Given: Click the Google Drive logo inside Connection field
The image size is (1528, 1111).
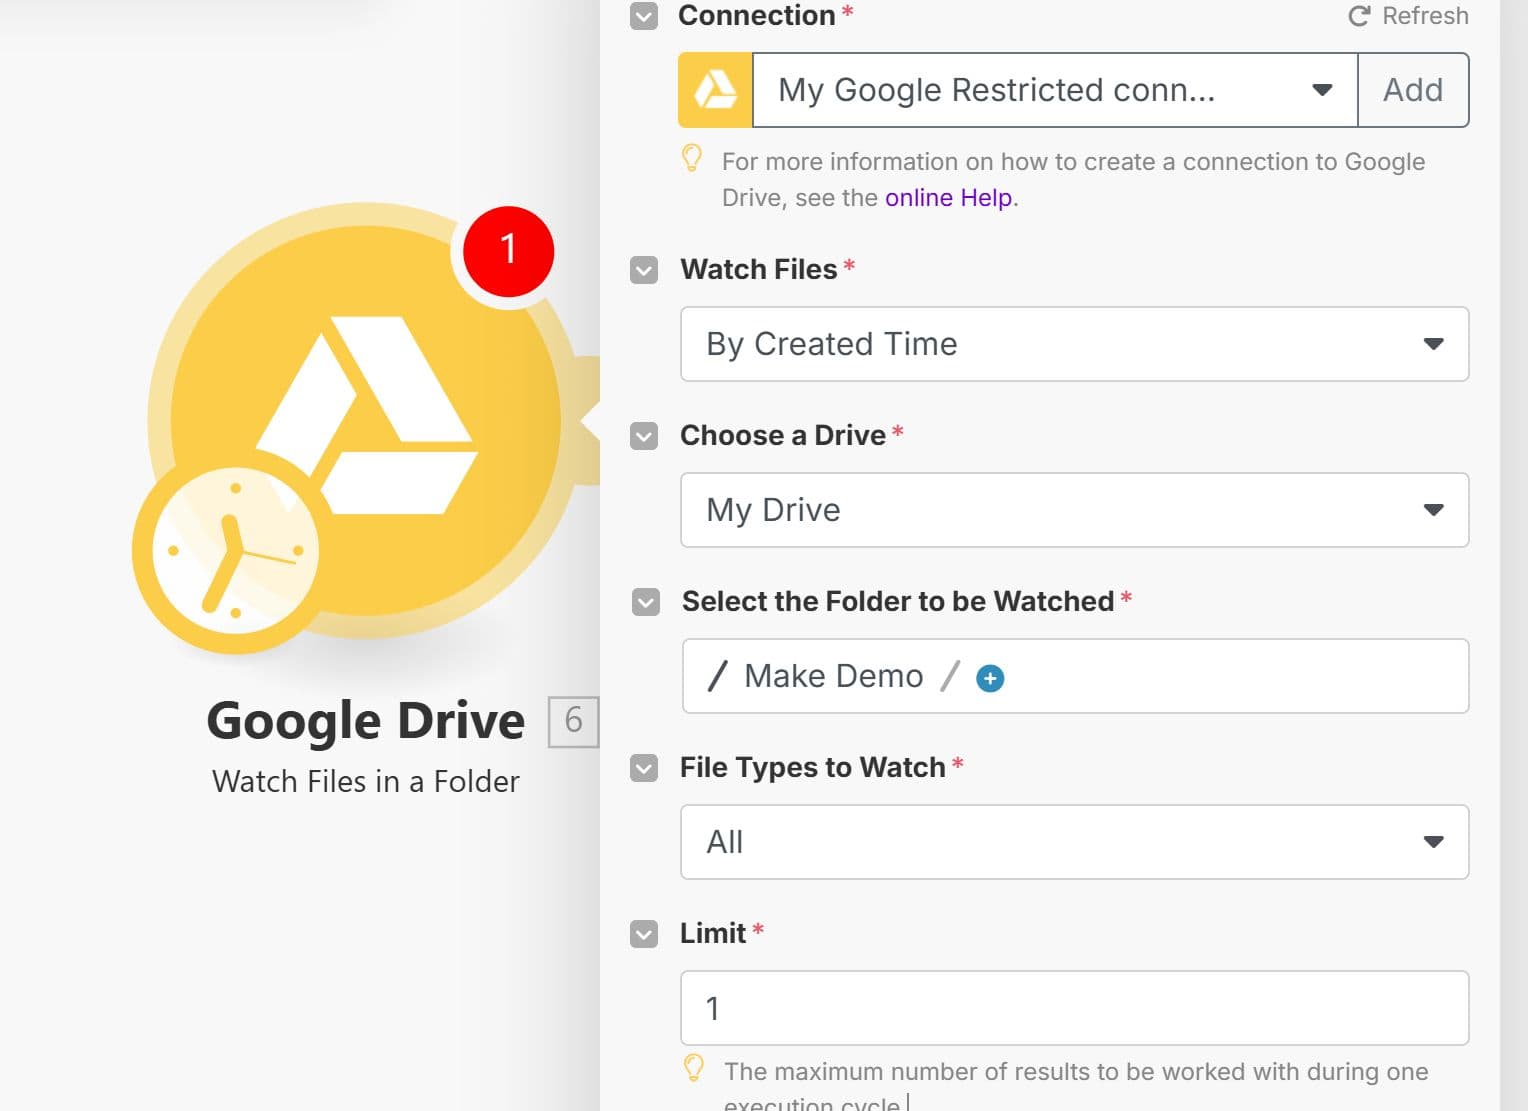Looking at the screenshot, I should tap(714, 89).
